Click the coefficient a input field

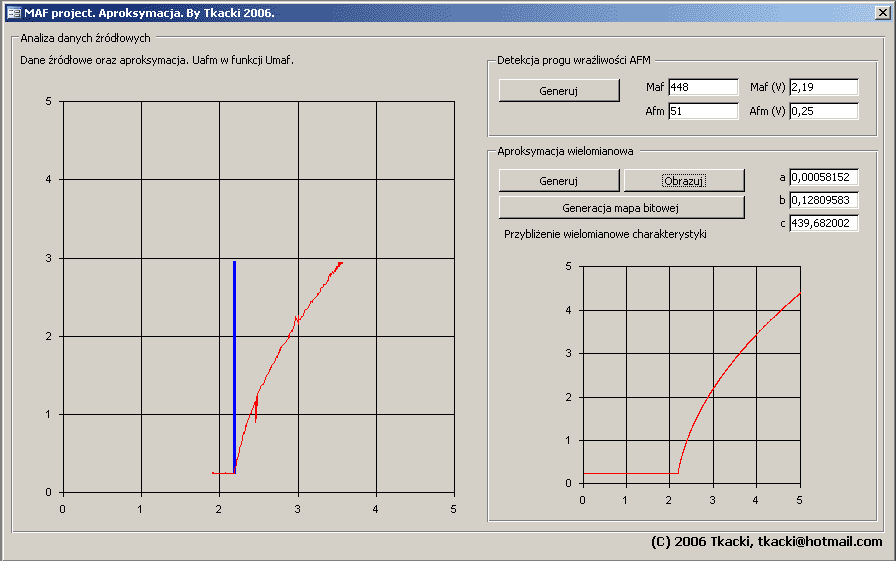point(823,177)
